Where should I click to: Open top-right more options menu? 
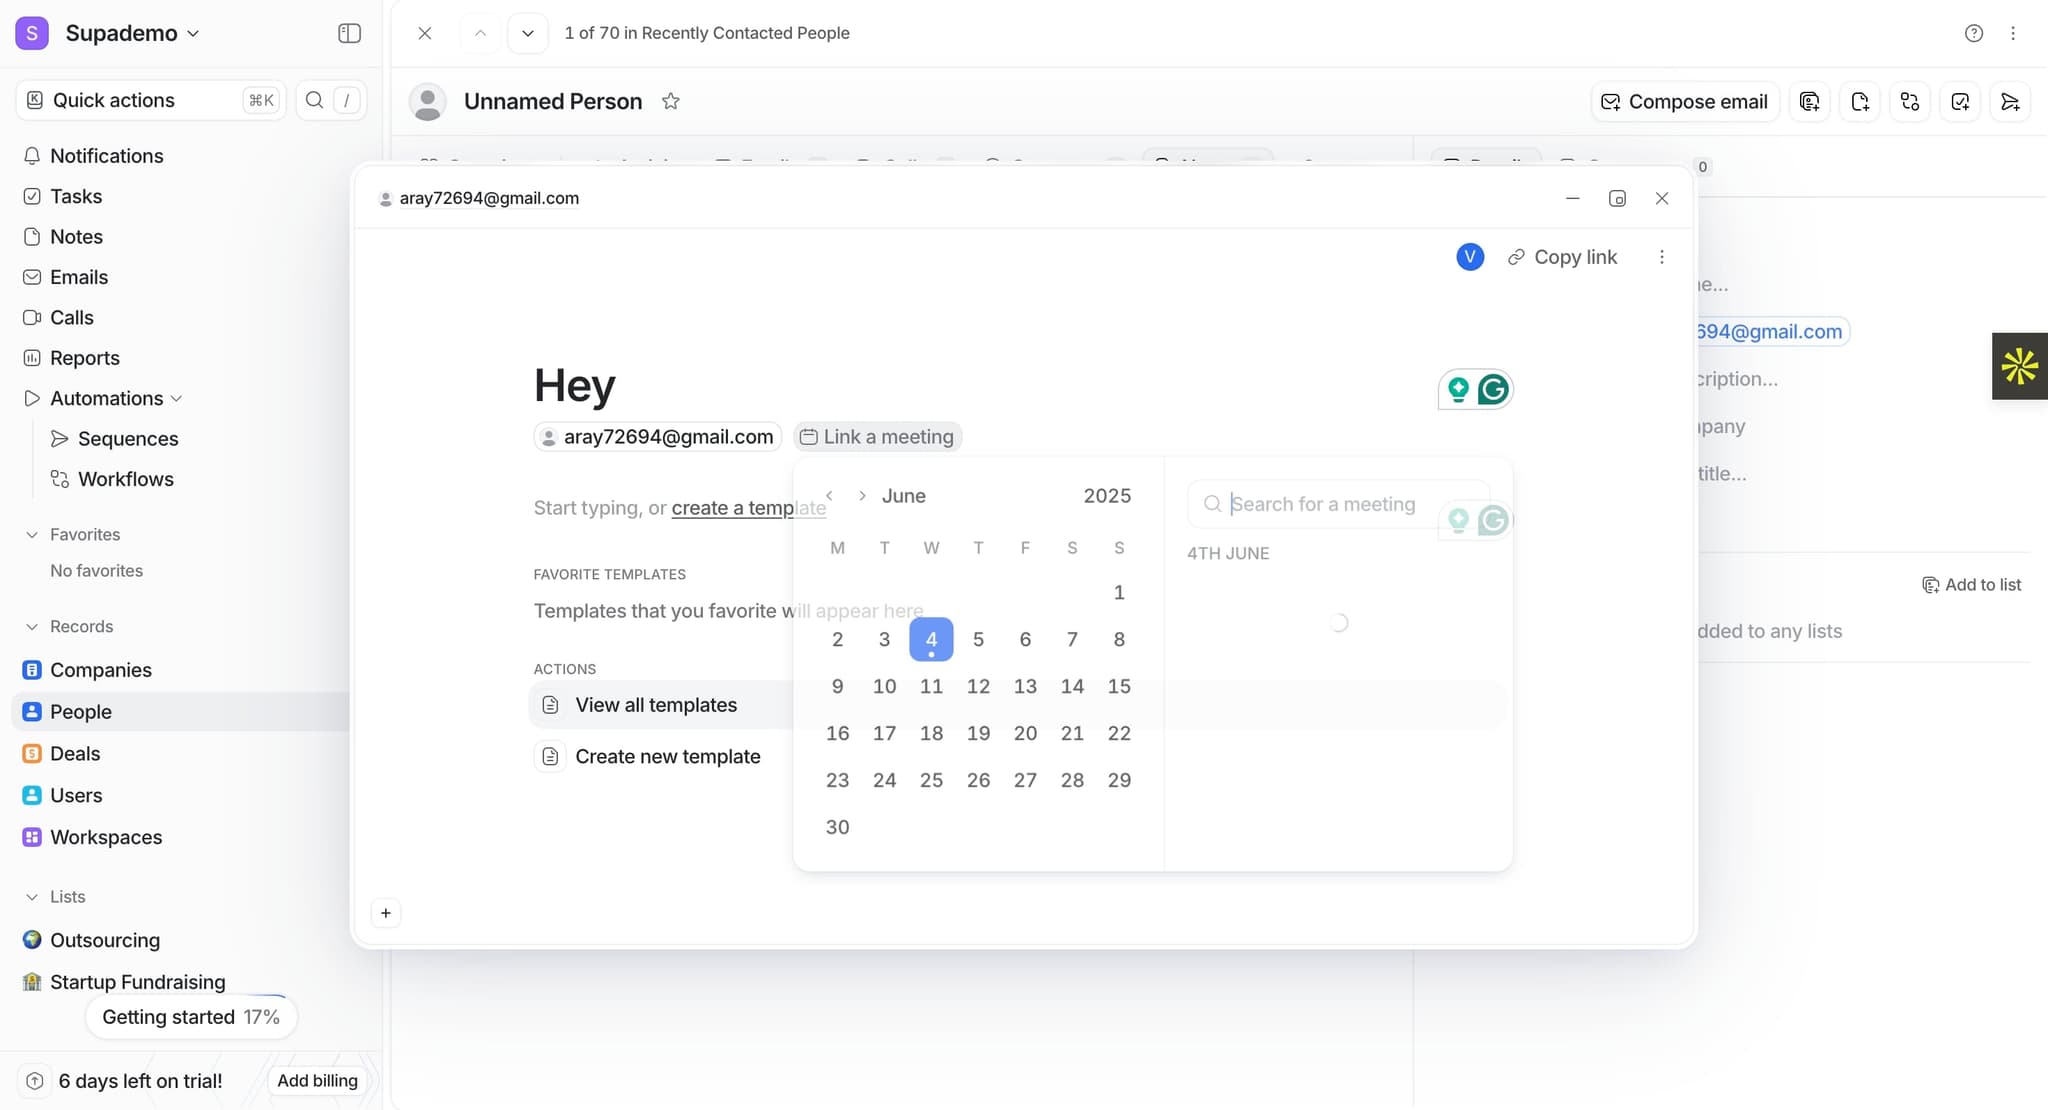click(x=2013, y=33)
